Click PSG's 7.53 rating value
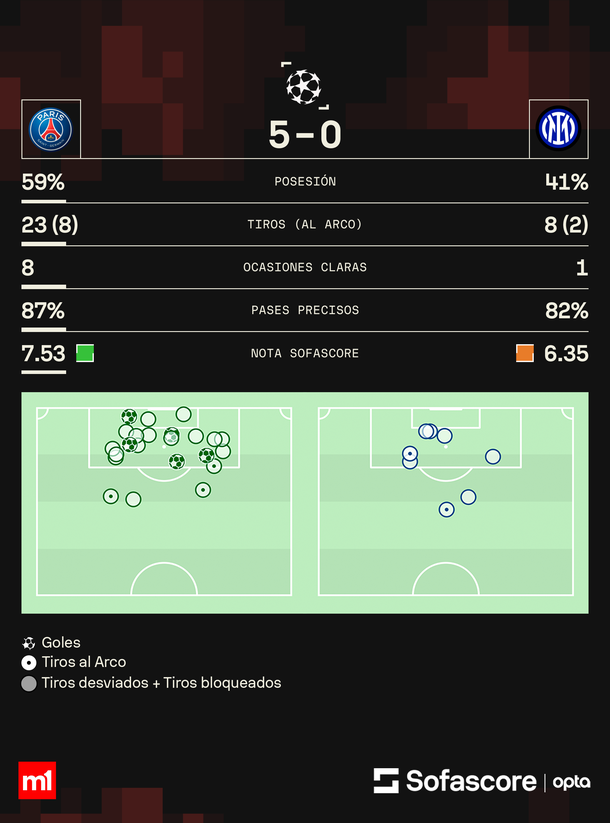This screenshot has height=823, width=610. [x=43, y=353]
